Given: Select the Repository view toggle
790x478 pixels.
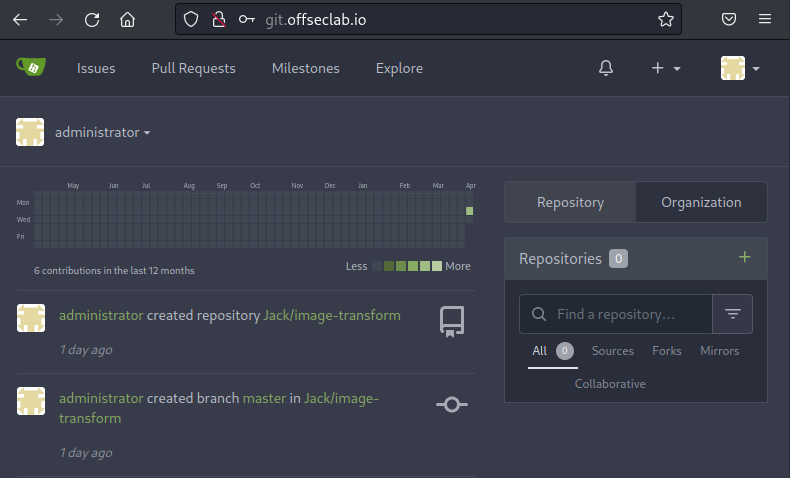Looking at the screenshot, I should click(570, 202).
